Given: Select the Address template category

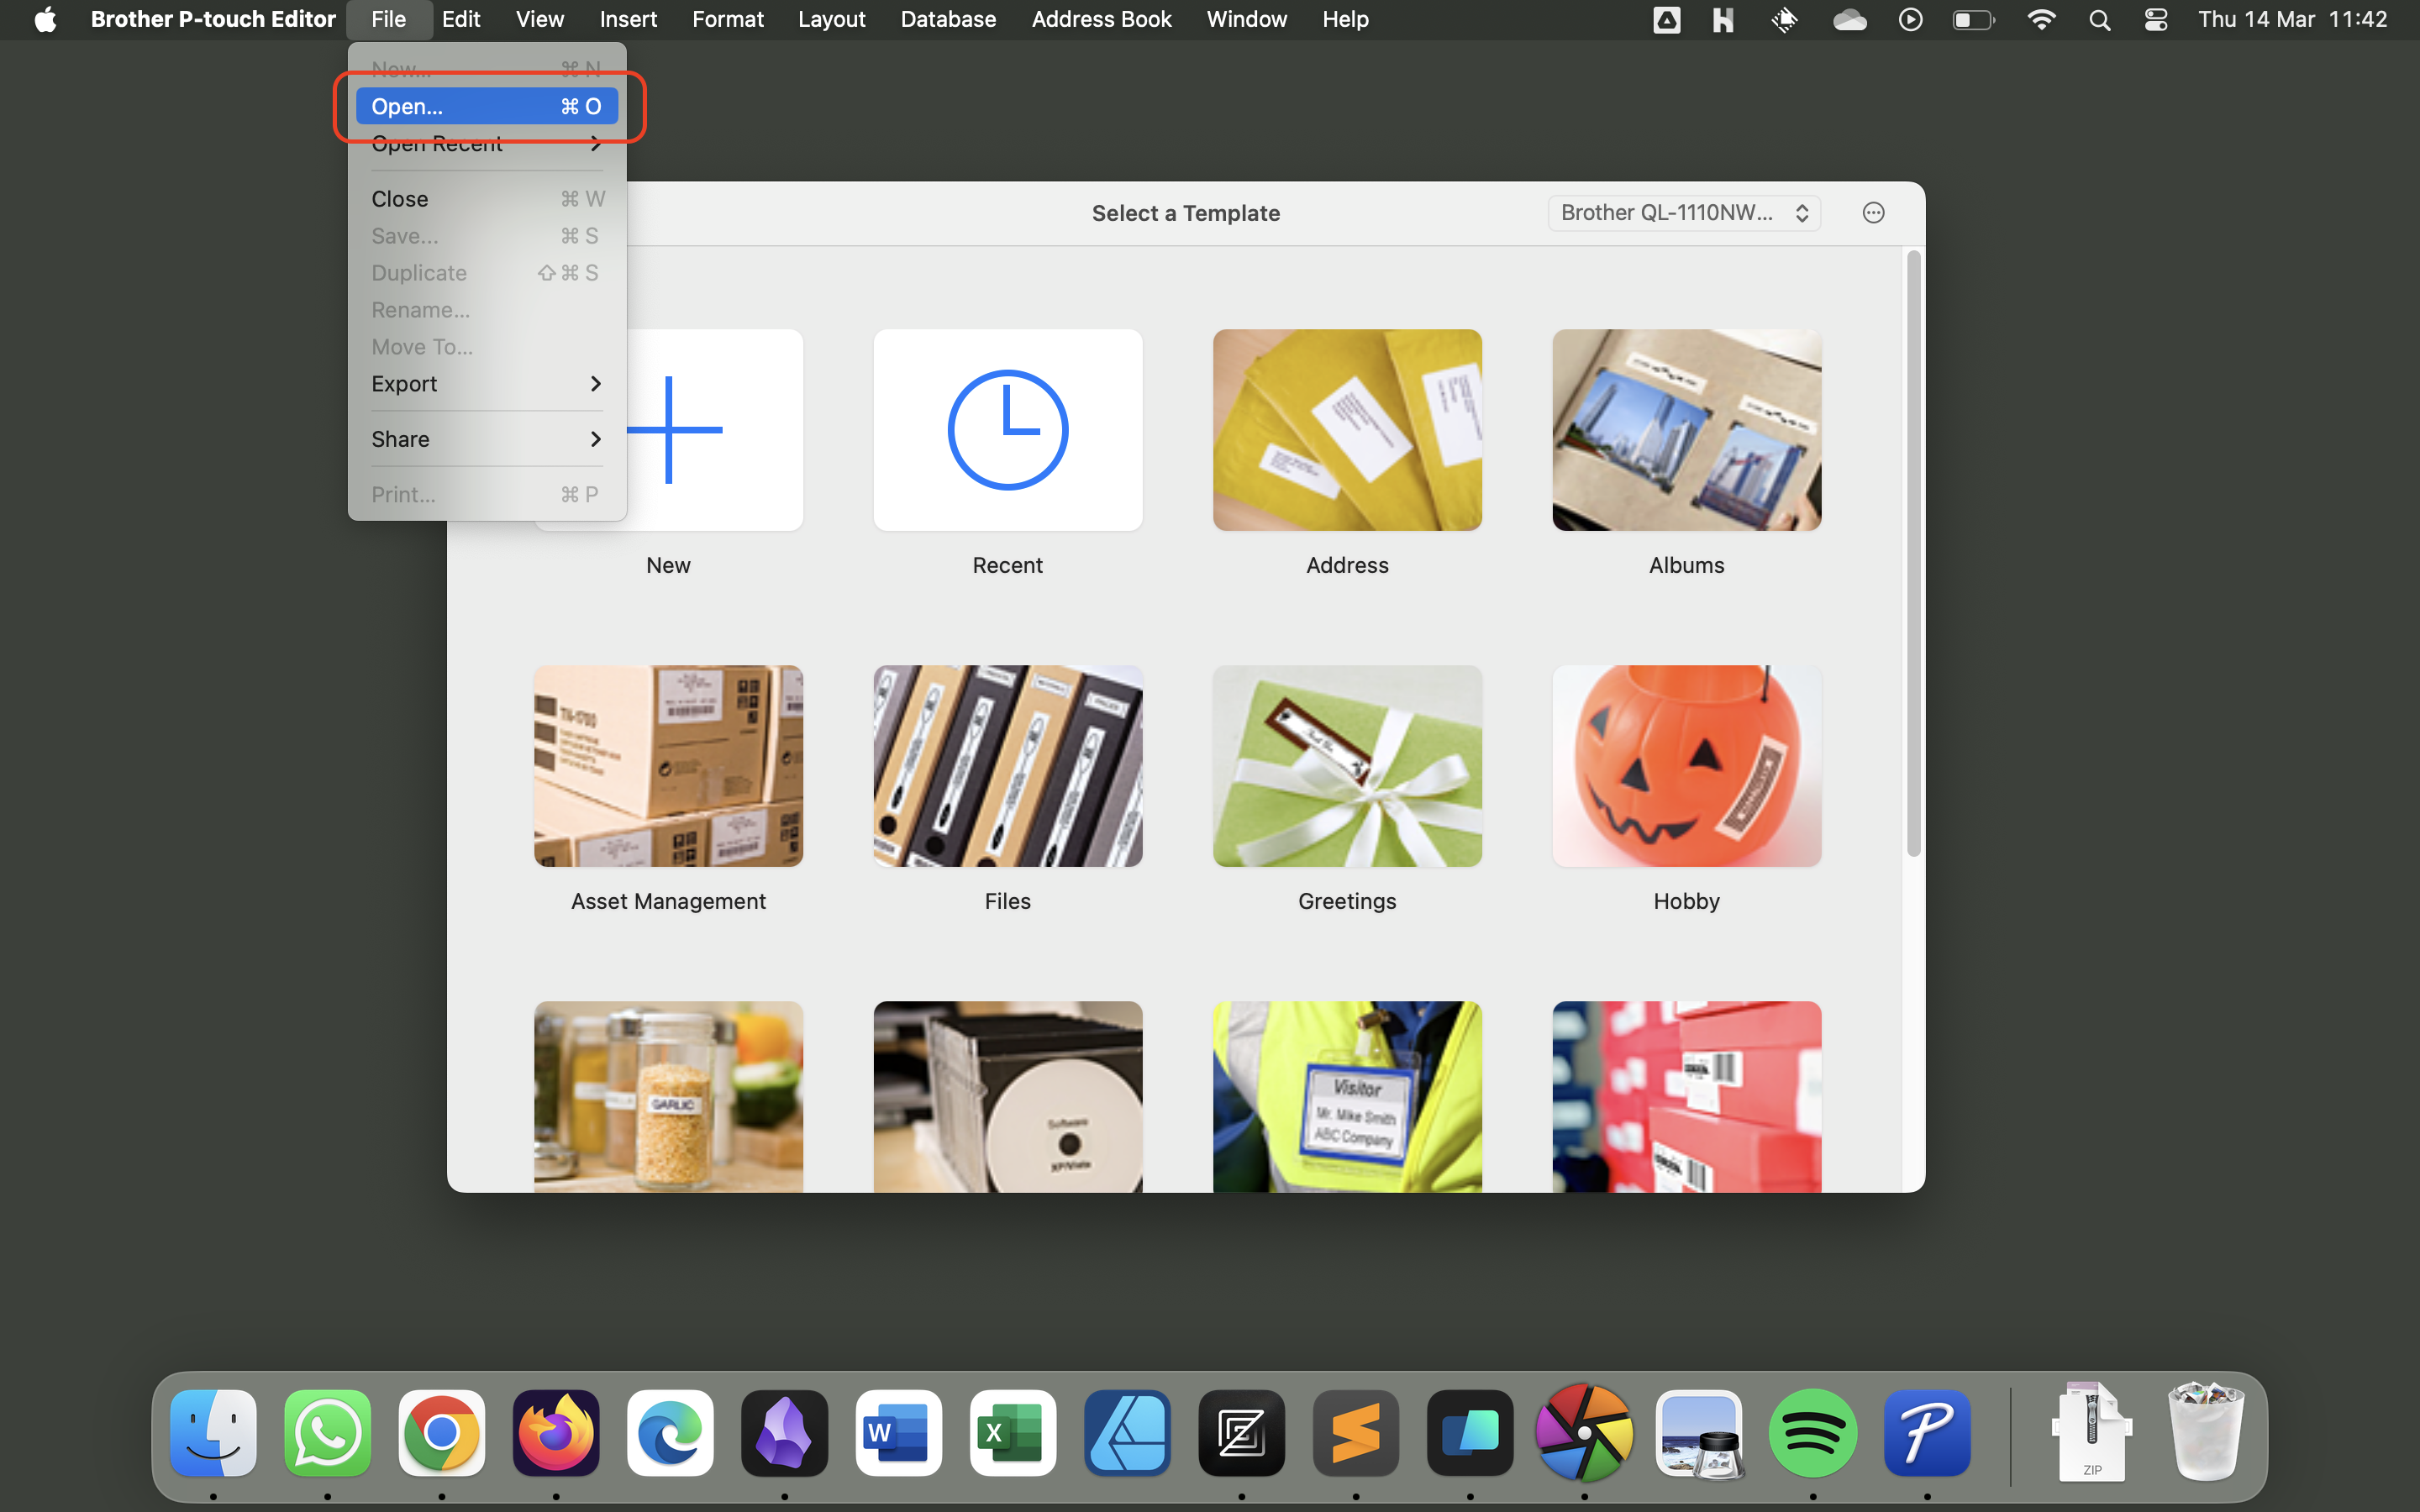Looking at the screenshot, I should [x=1346, y=430].
